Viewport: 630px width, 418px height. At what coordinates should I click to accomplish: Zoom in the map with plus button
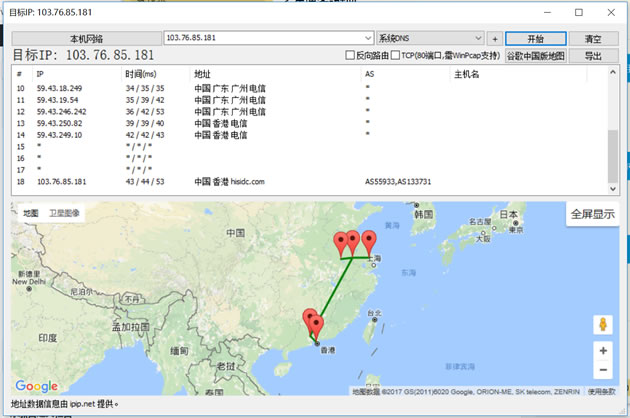coord(603,351)
